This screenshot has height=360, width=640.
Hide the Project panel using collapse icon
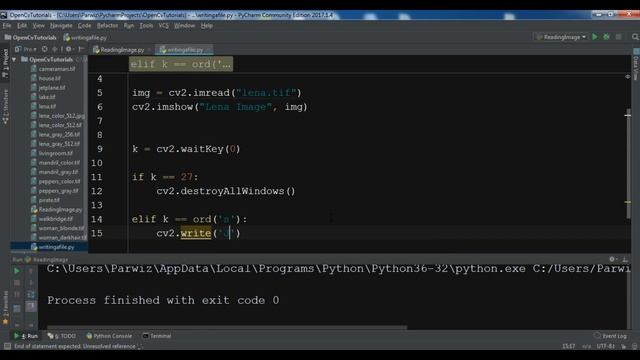[x=81, y=49]
